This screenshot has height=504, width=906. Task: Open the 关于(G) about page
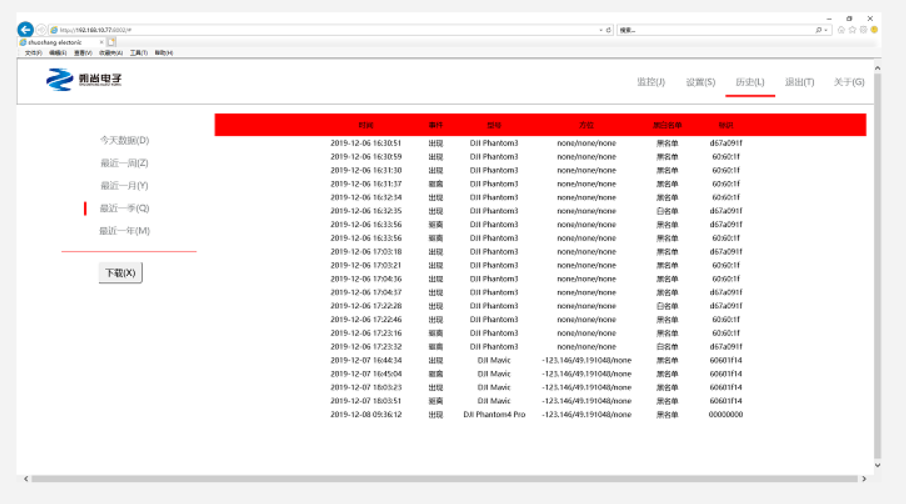coord(849,82)
